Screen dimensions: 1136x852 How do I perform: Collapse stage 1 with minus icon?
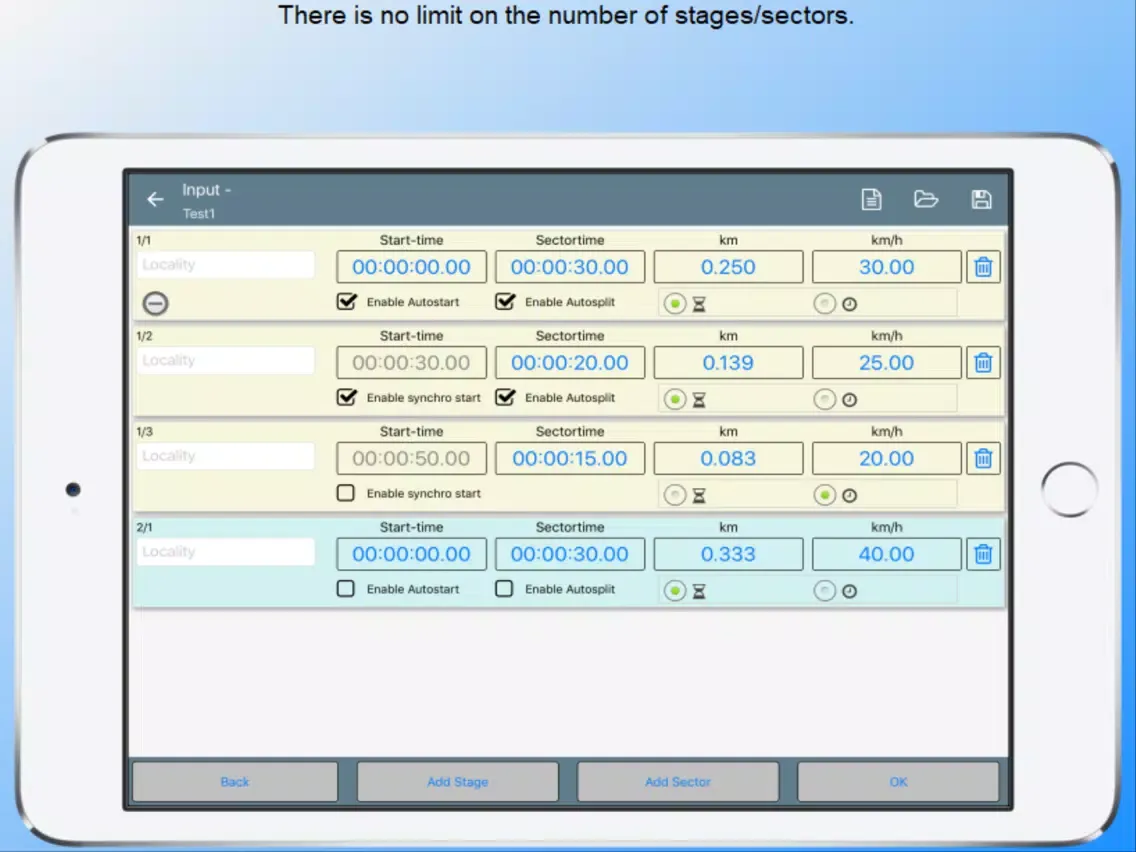156,304
